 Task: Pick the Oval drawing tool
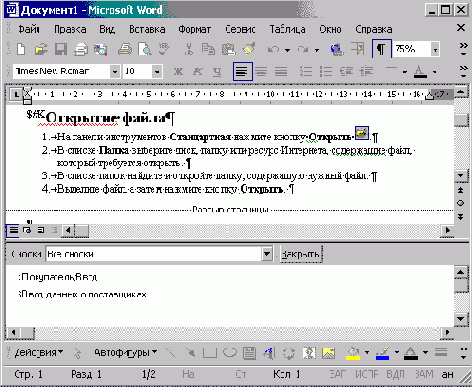(230, 353)
